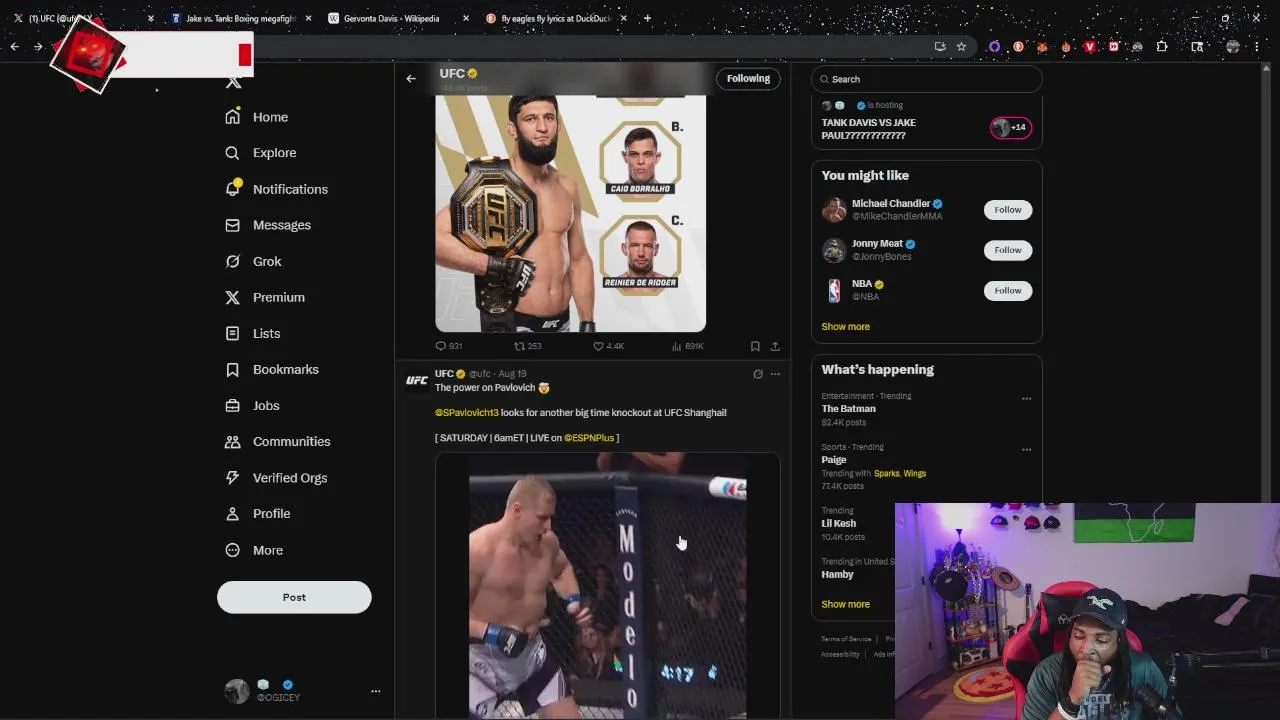Open Jobs in the sidebar

253,405
